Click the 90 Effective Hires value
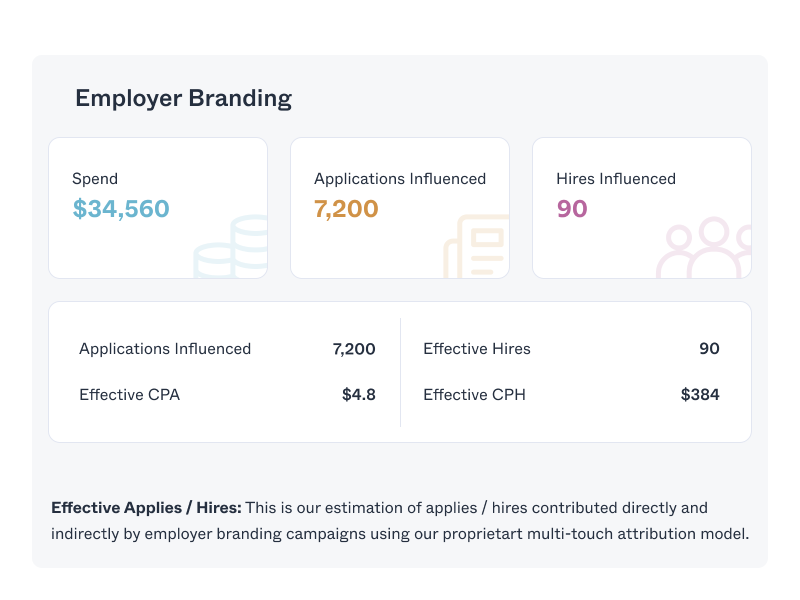 (x=709, y=349)
